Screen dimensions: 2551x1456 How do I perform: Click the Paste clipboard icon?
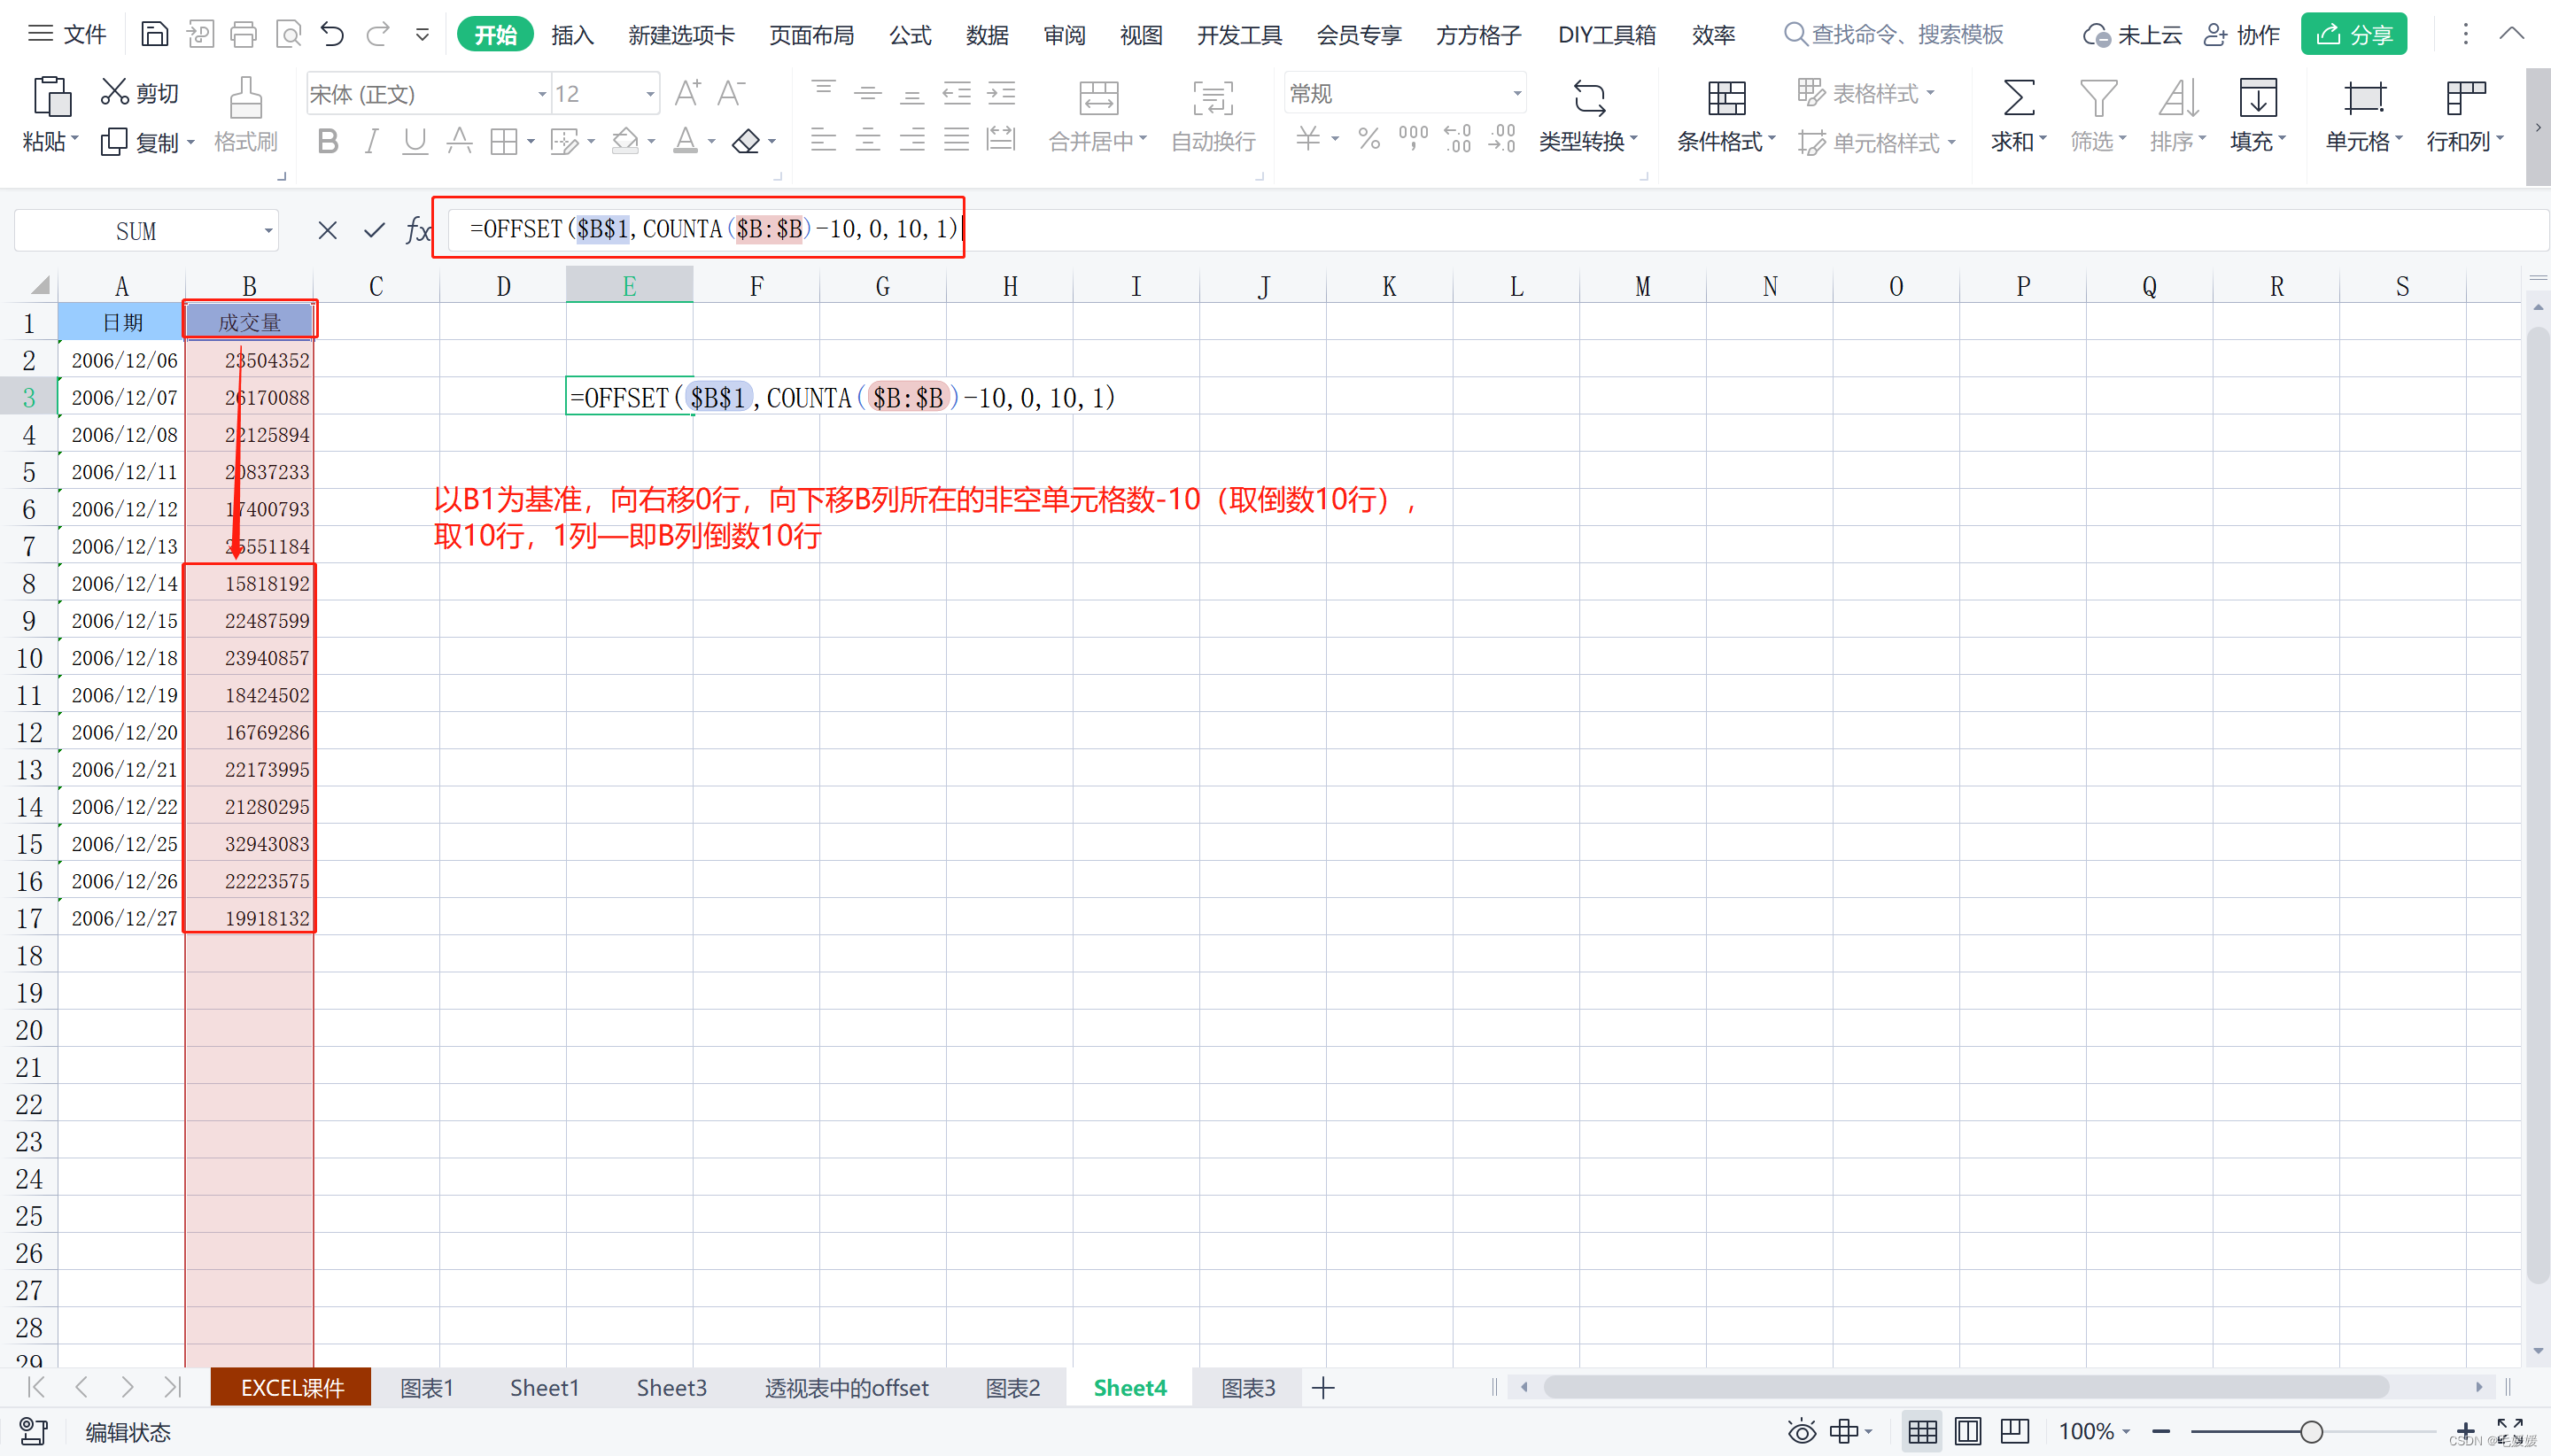coord(51,97)
